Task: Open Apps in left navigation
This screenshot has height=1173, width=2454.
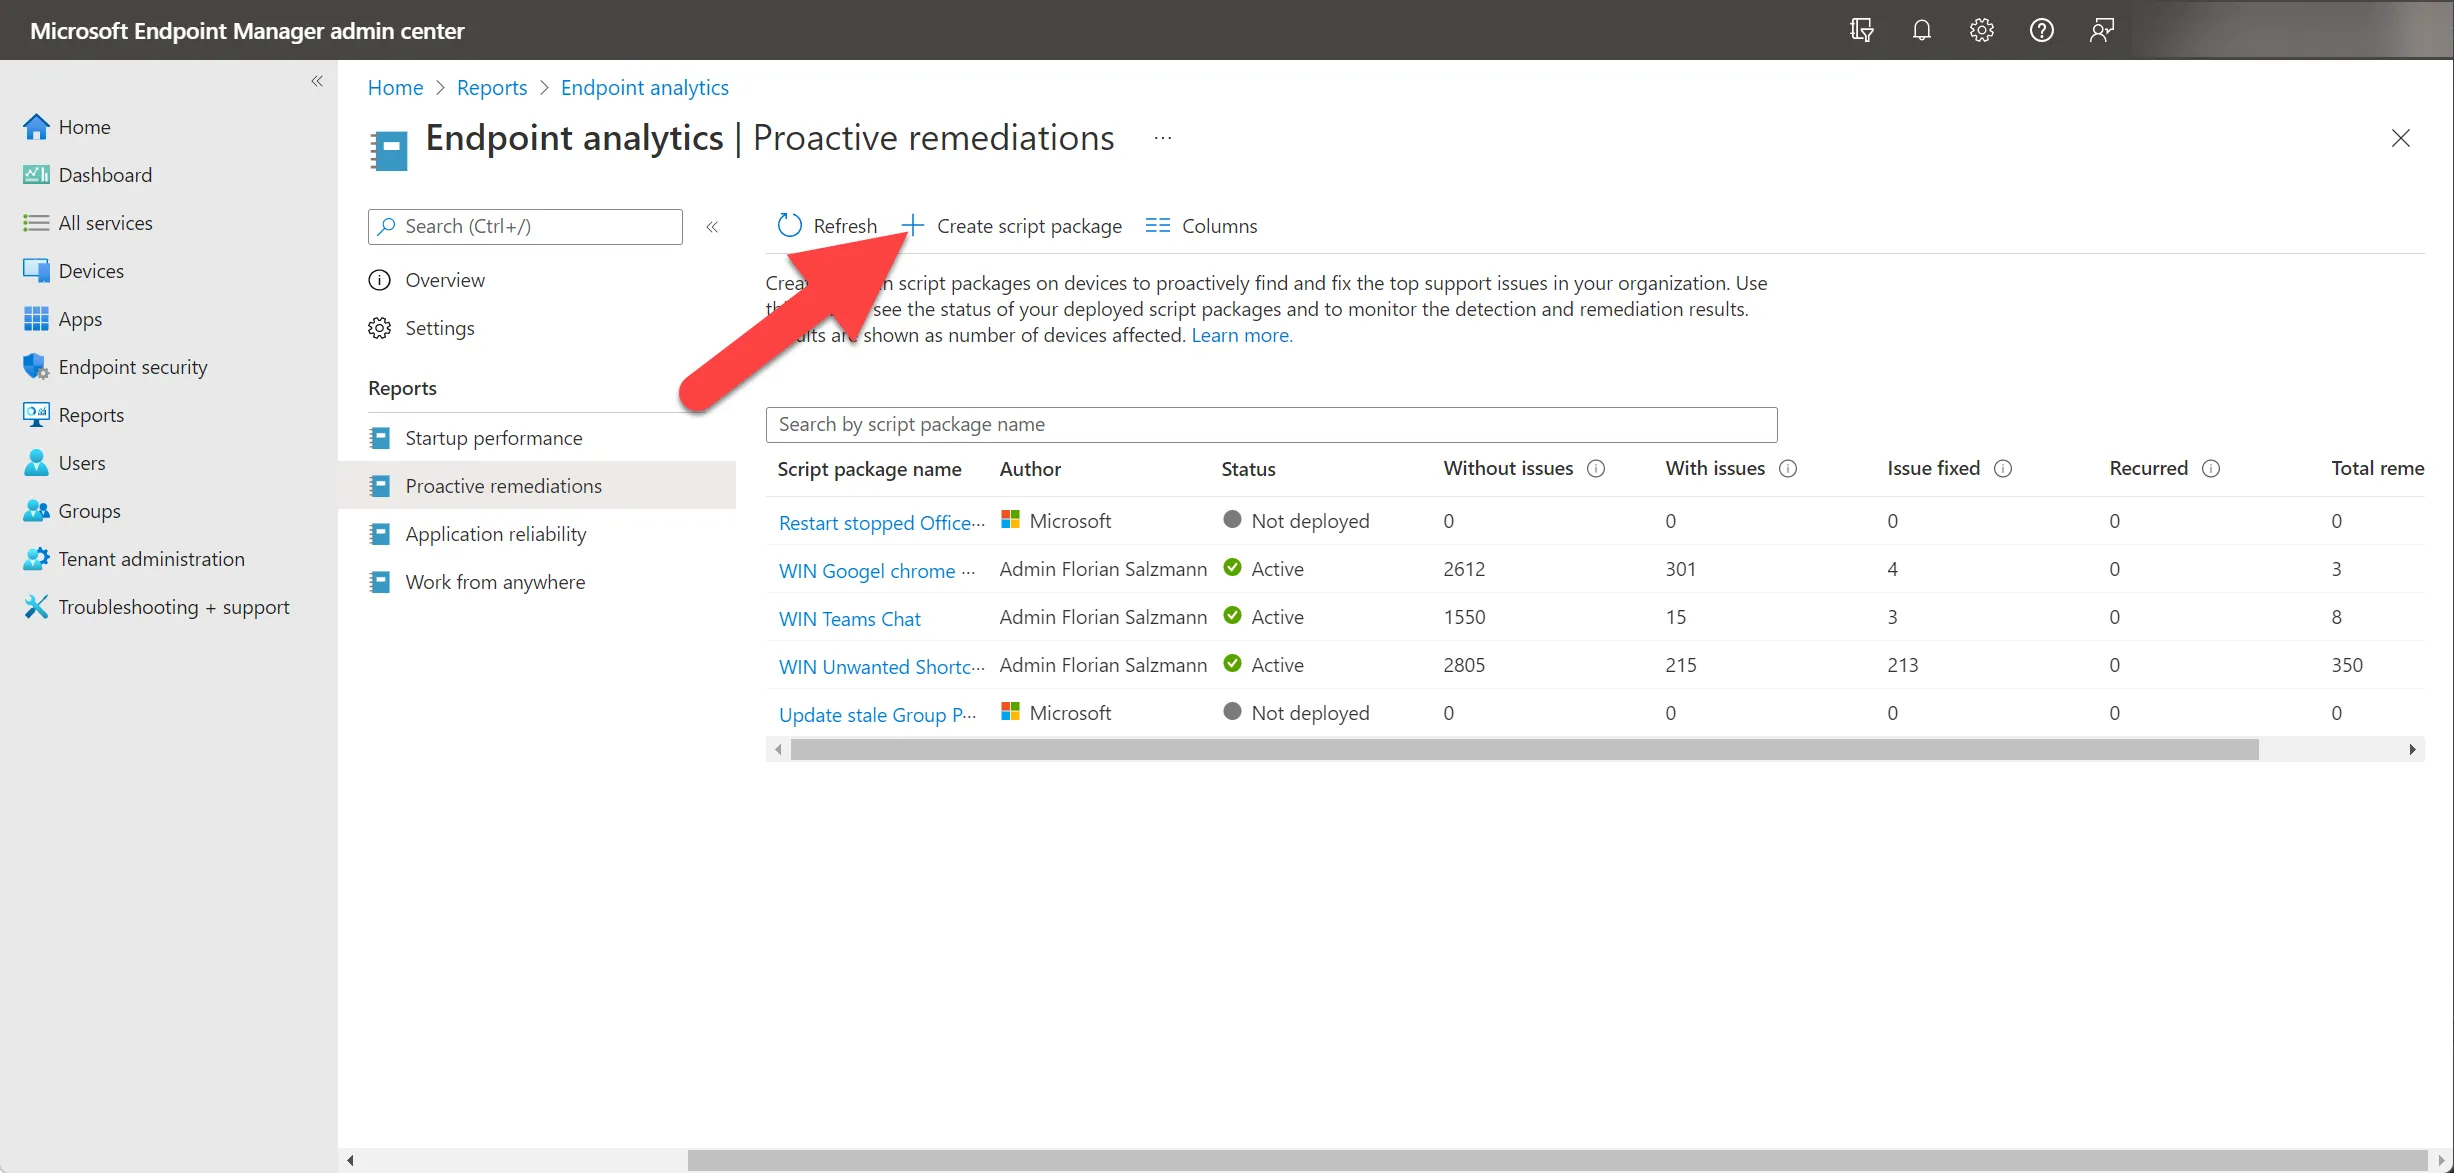Action: coord(80,319)
